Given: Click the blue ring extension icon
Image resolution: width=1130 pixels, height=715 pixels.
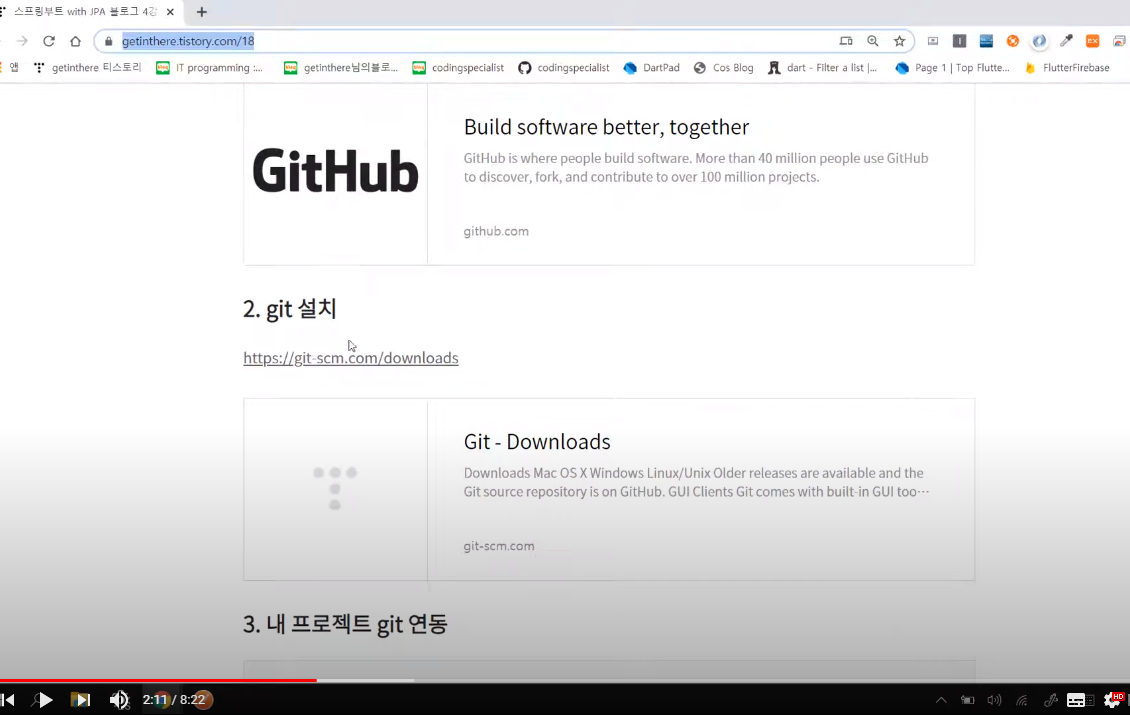Looking at the screenshot, I should tap(1039, 41).
